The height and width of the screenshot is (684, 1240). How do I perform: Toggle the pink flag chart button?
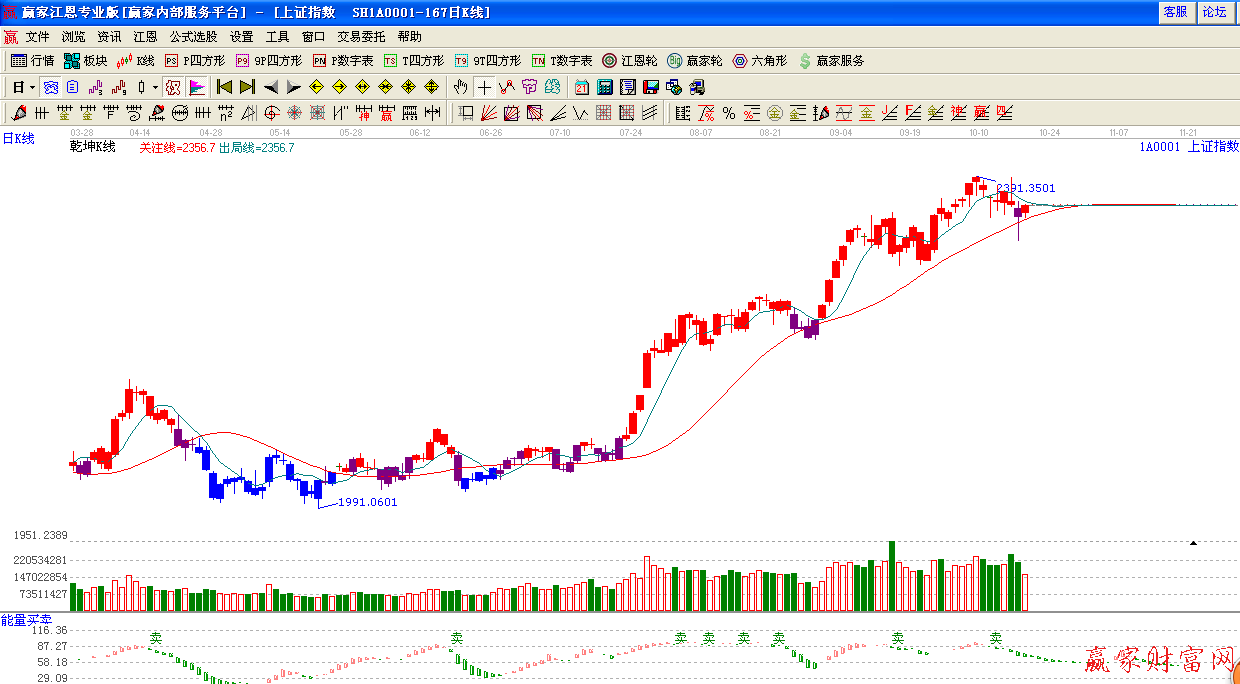point(197,87)
